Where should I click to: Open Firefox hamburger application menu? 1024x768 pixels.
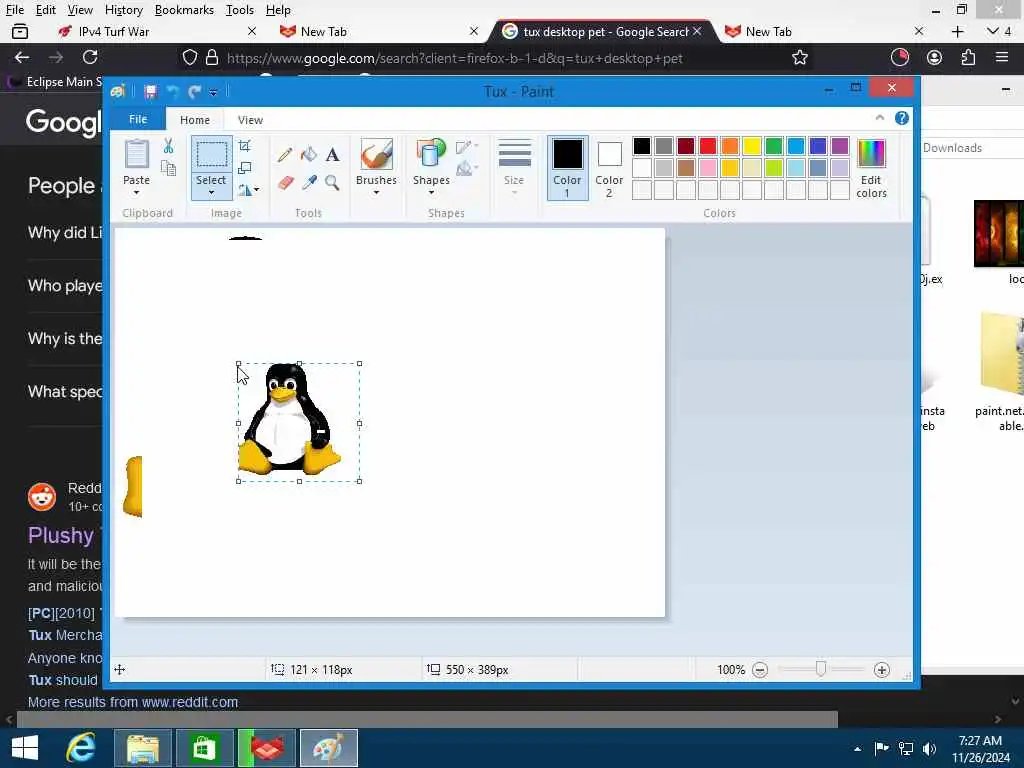click(1002, 57)
